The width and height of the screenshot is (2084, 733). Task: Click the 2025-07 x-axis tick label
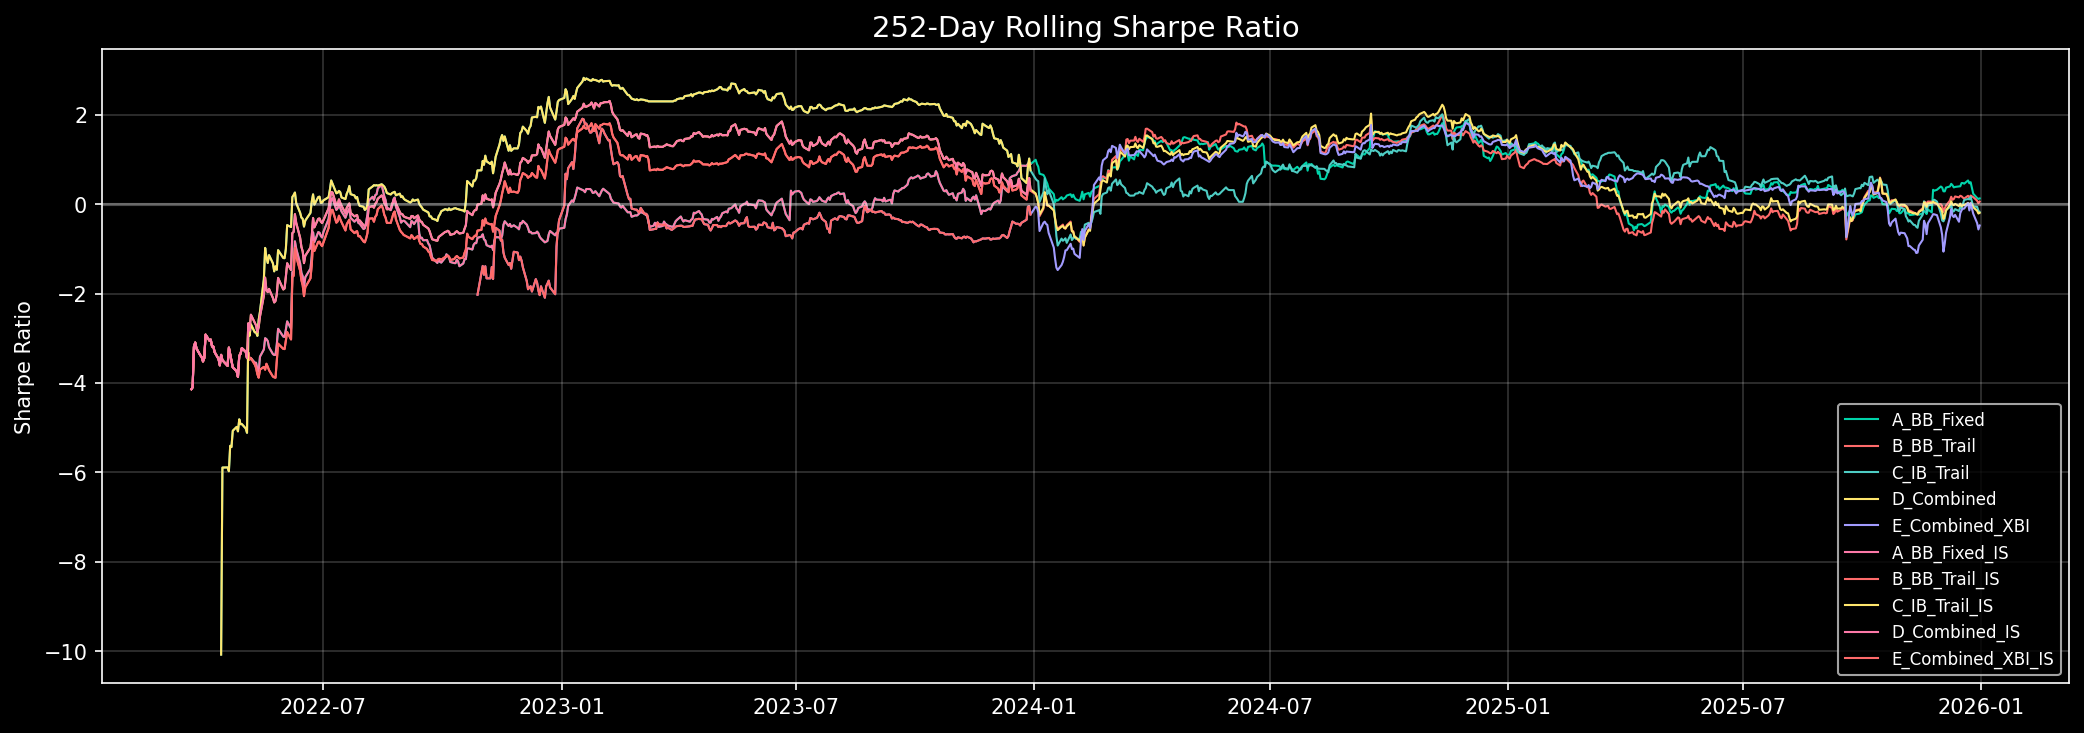click(1743, 707)
